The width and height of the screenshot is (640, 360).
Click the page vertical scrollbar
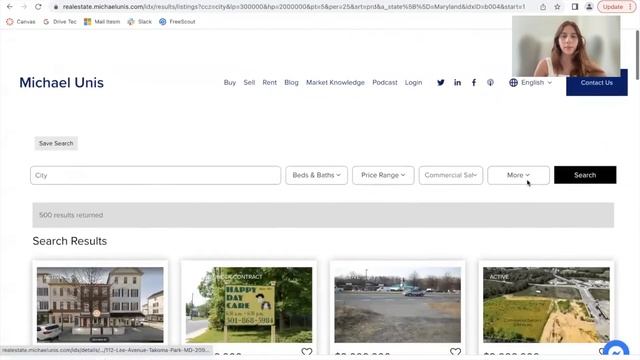coord(637,55)
